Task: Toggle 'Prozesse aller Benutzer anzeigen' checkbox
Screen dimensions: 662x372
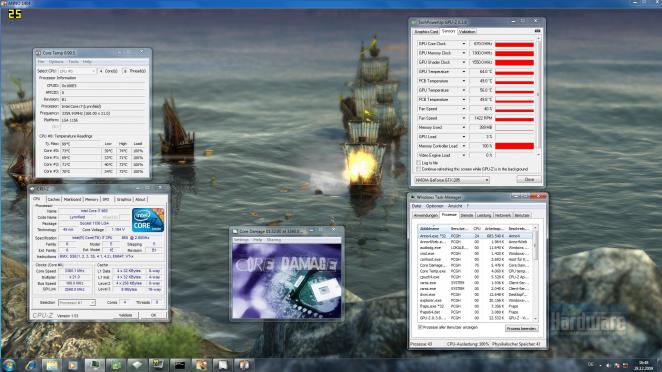Action: pyautogui.click(x=420, y=327)
